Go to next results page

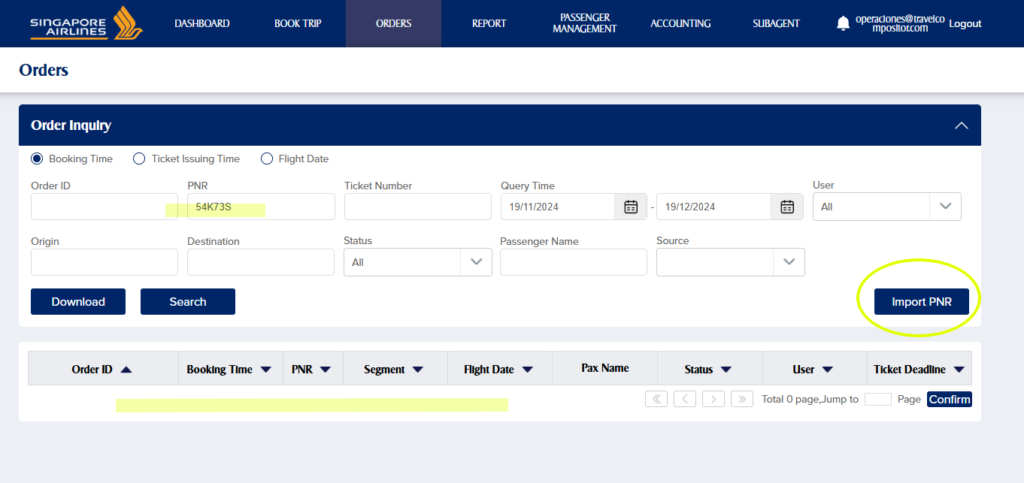(x=713, y=399)
